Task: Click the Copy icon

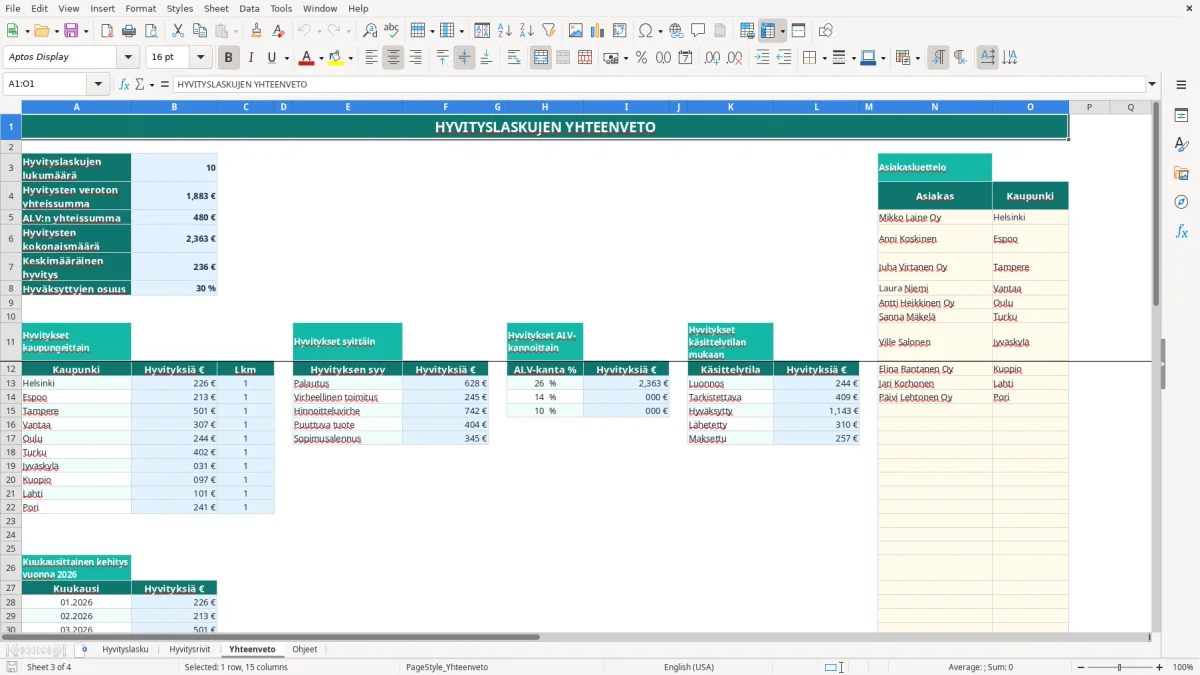Action: [199, 31]
